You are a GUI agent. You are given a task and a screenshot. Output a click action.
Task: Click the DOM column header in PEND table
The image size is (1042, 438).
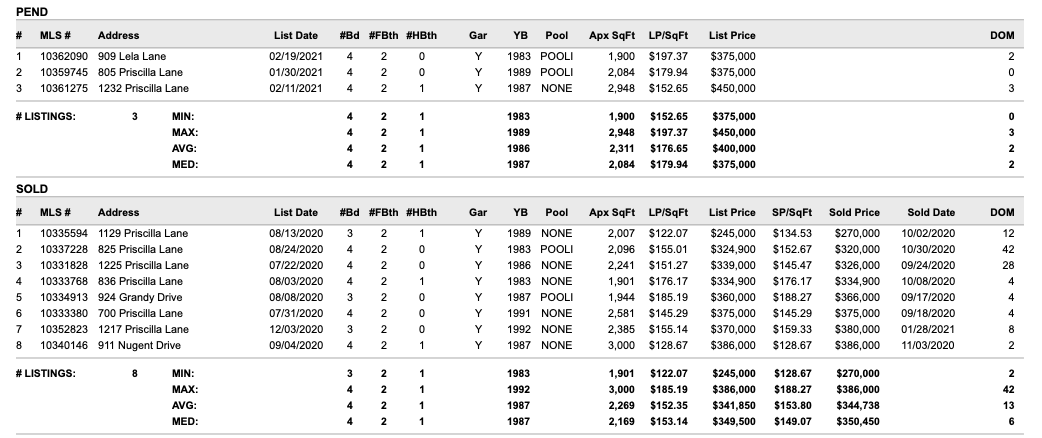point(1002,35)
